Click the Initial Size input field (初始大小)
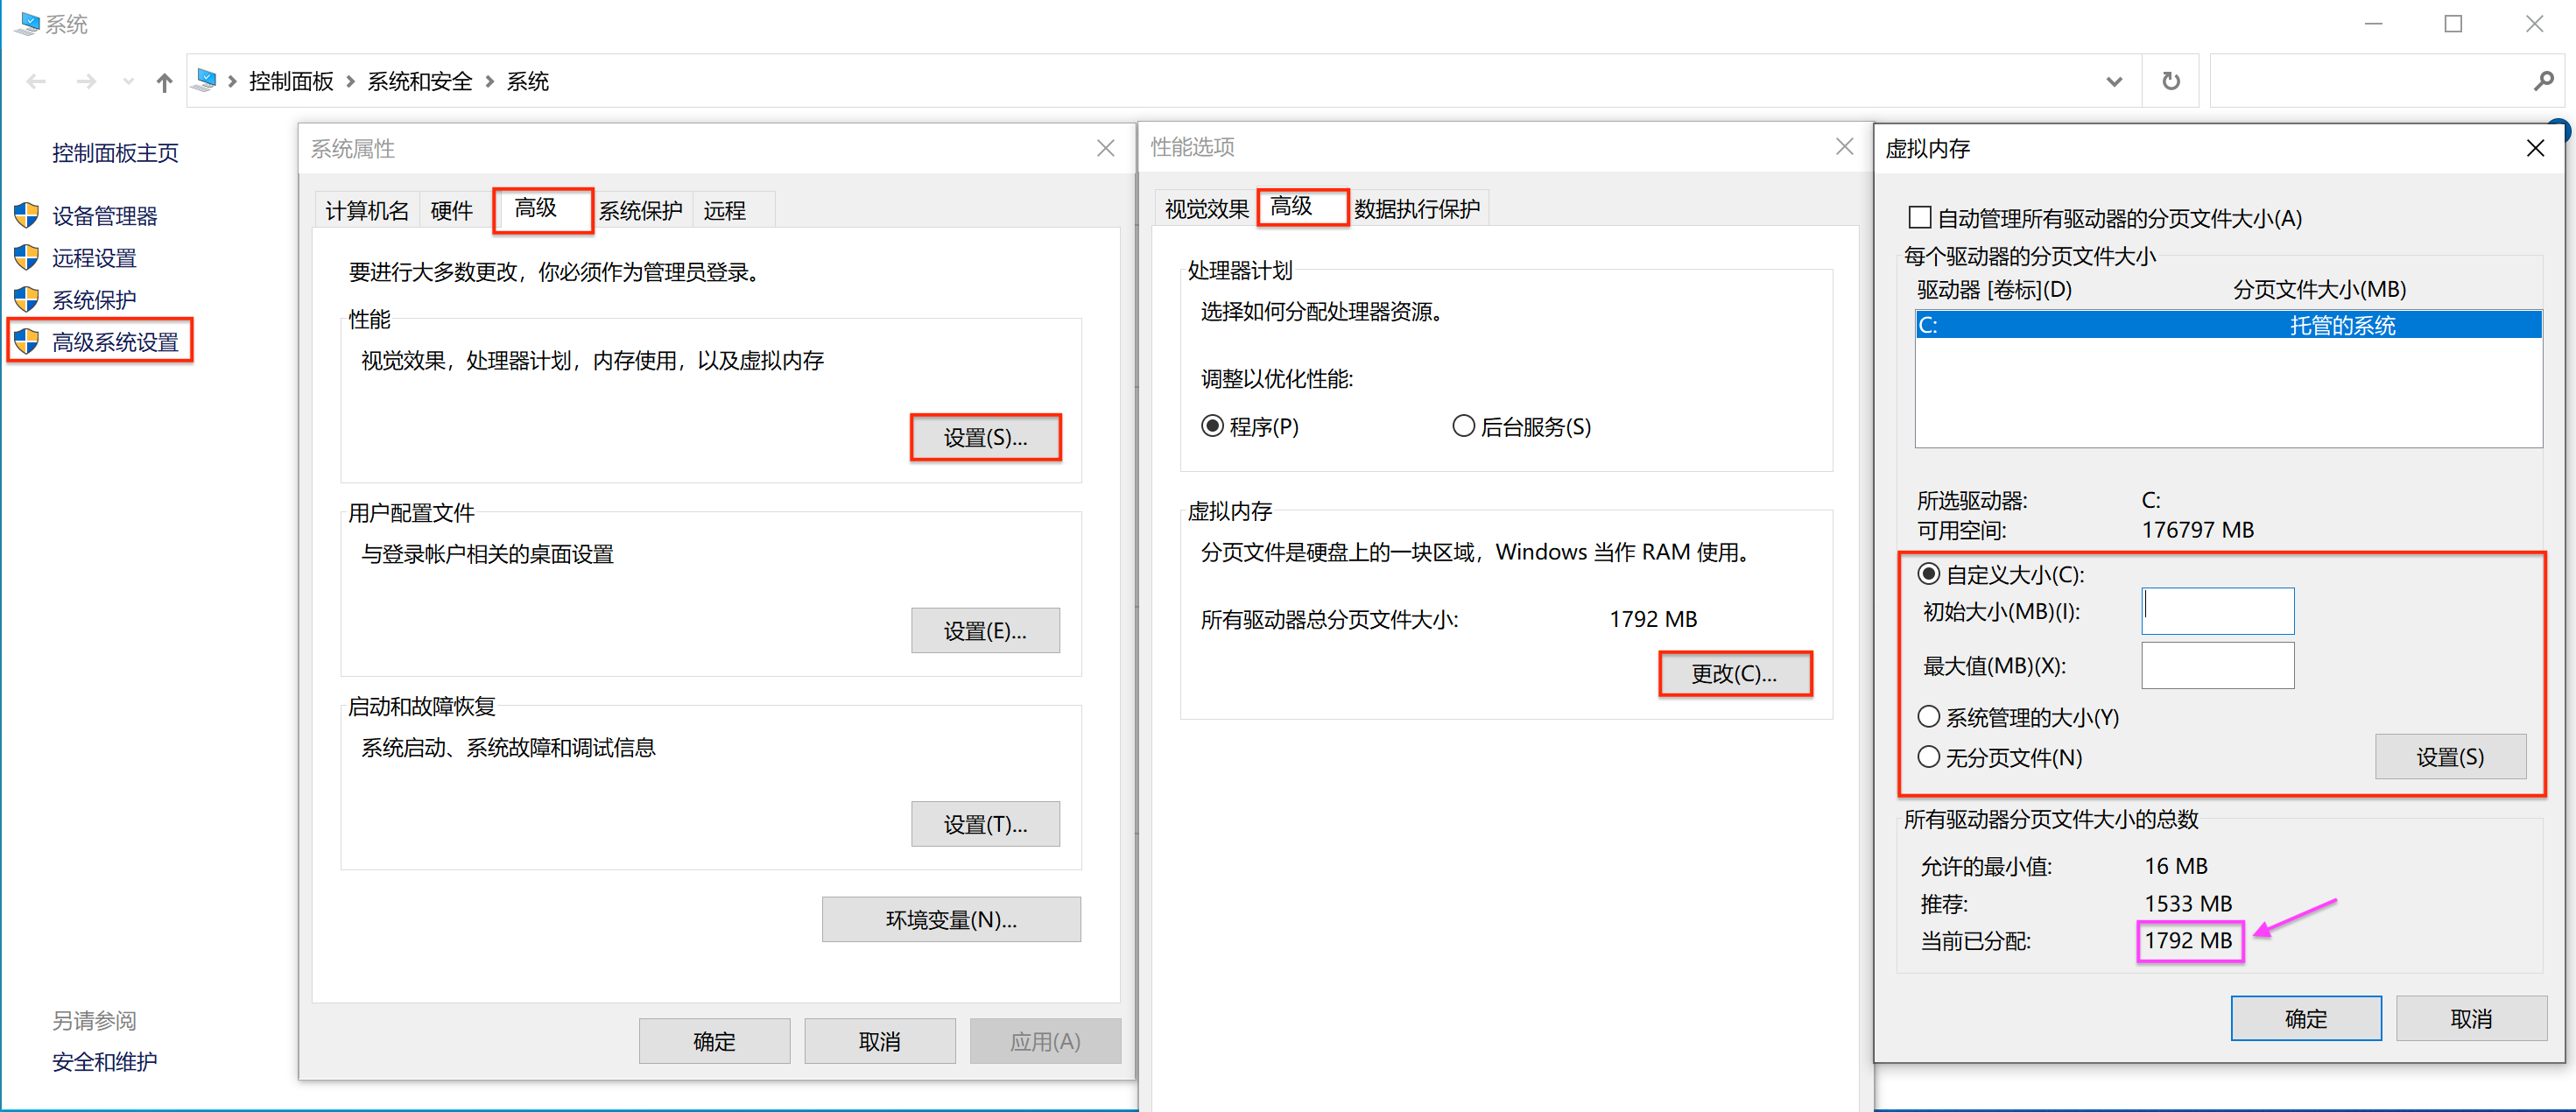This screenshot has height=1112, width=2576. tap(2216, 611)
